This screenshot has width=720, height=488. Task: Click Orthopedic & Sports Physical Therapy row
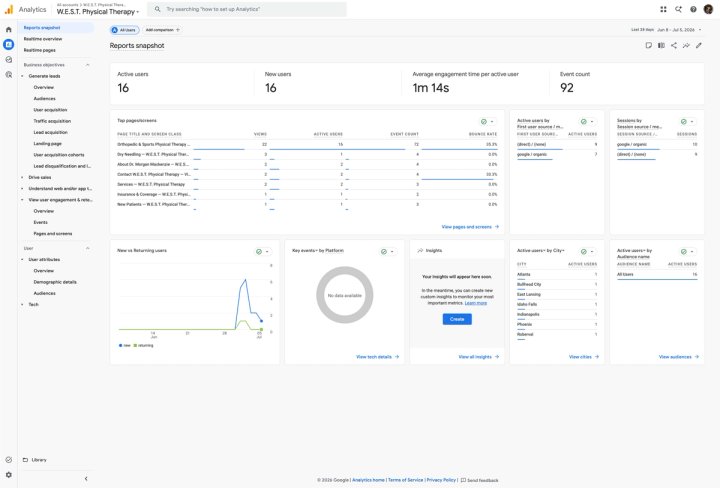(x=307, y=144)
